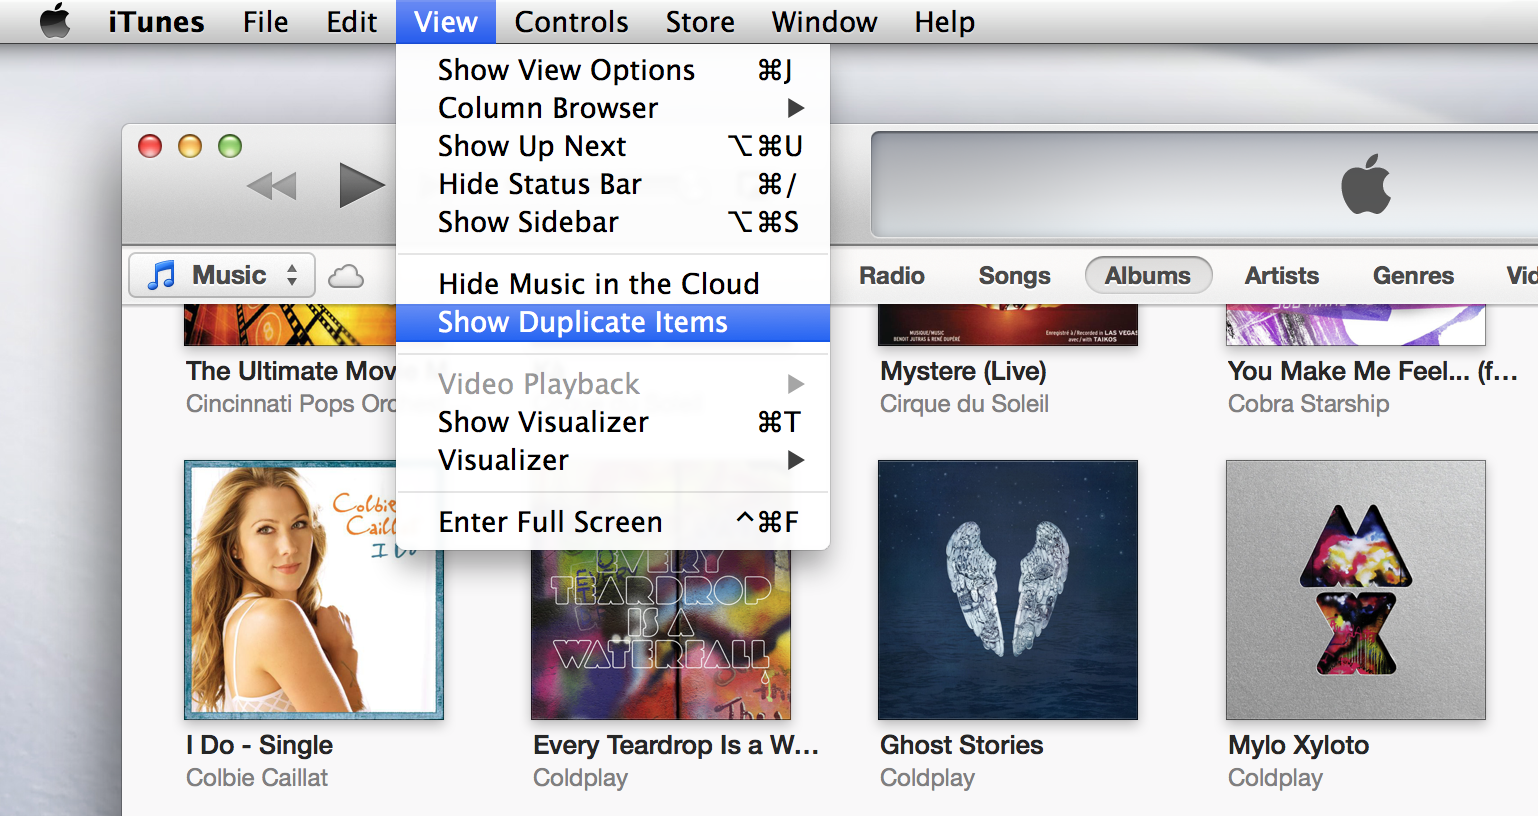Click the Mylo Xyloto album title
The height and width of the screenshot is (816, 1538).
1298,746
